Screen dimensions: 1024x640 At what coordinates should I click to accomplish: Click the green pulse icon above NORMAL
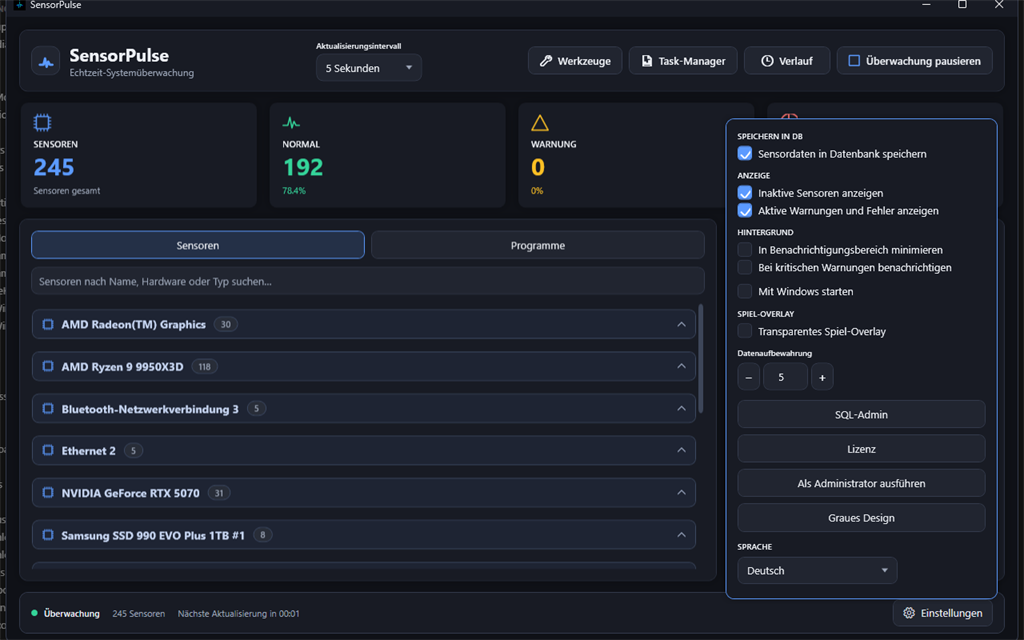[x=291, y=123]
